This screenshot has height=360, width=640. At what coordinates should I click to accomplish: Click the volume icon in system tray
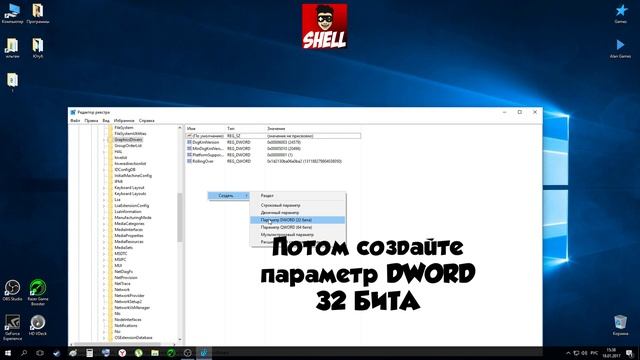click(584, 353)
